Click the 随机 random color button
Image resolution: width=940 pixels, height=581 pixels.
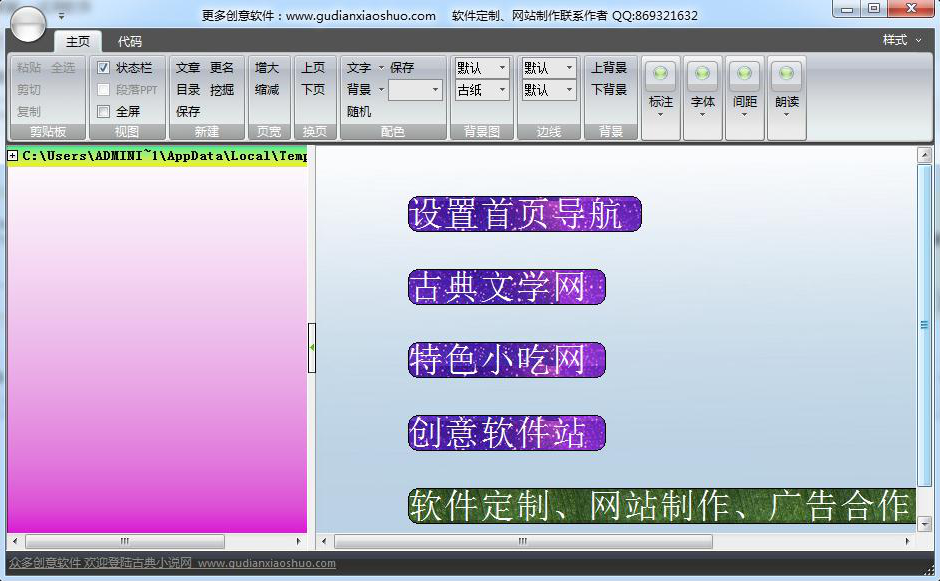[359, 112]
